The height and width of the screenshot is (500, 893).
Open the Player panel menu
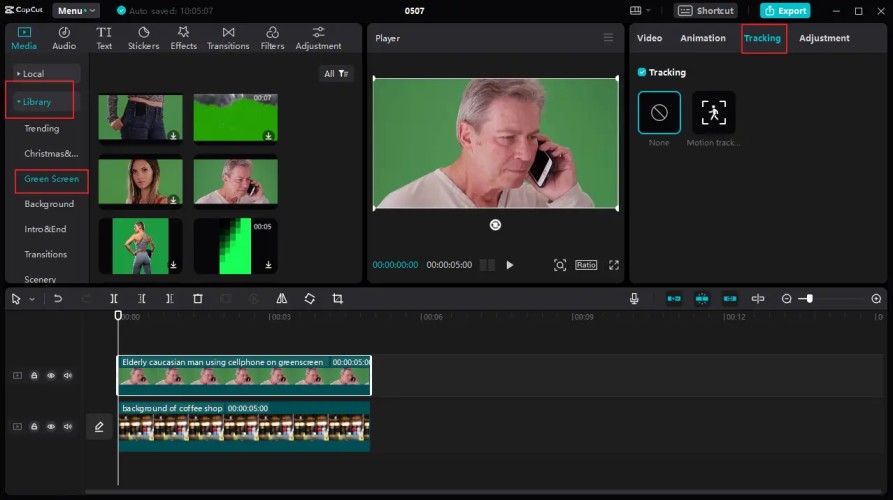(x=608, y=38)
